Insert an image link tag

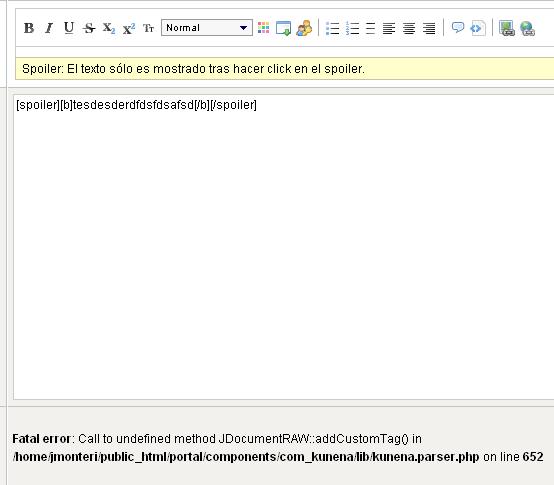506,28
